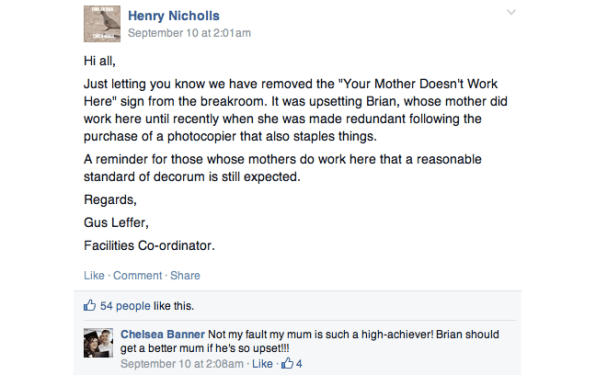The image size is (596, 375).
Task: Expand the post options chevron menu
Action: click(x=511, y=12)
